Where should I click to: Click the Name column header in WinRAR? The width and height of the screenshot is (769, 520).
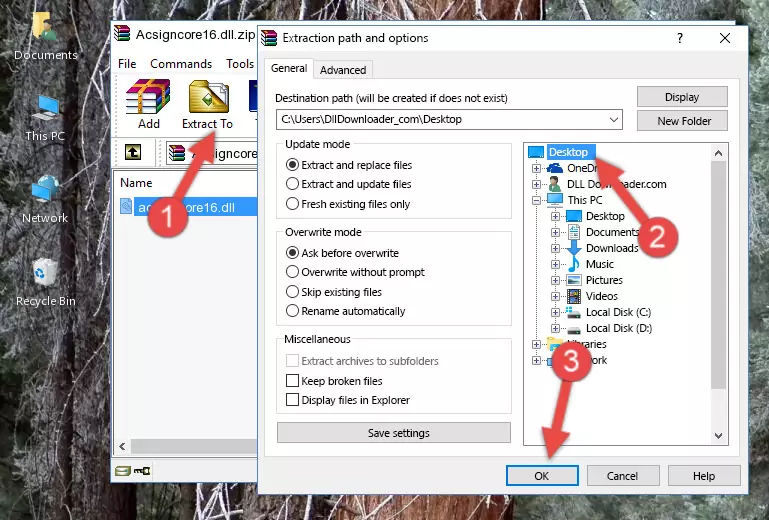click(136, 183)
